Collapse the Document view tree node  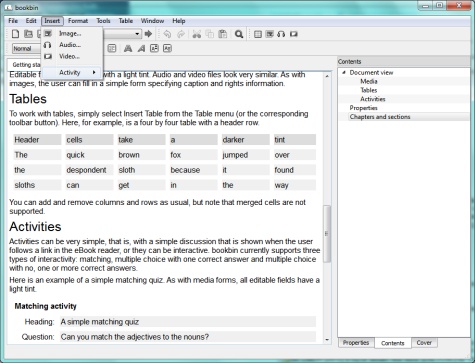click(x=344, y=72)
